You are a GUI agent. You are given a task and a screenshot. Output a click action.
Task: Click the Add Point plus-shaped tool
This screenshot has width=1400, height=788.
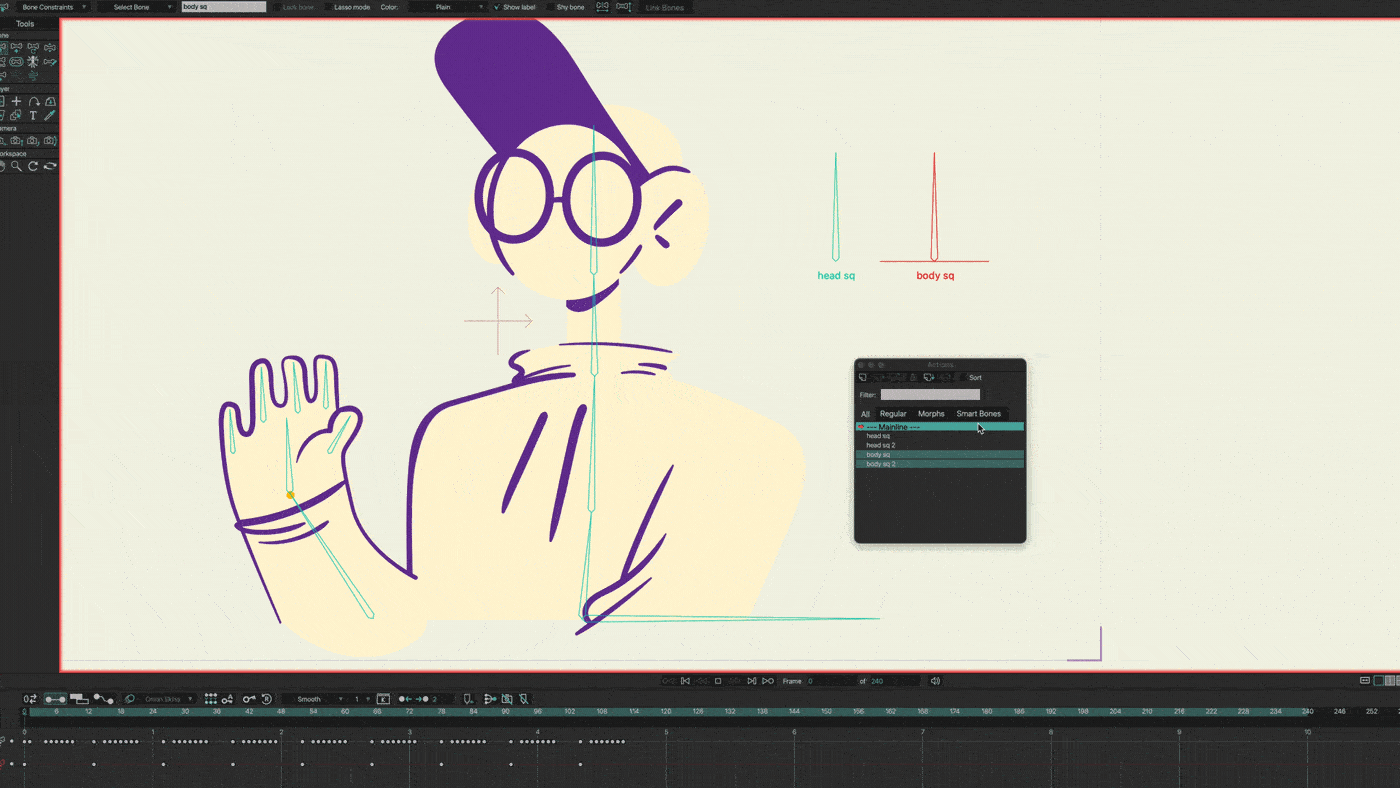(x=16, y=102)
